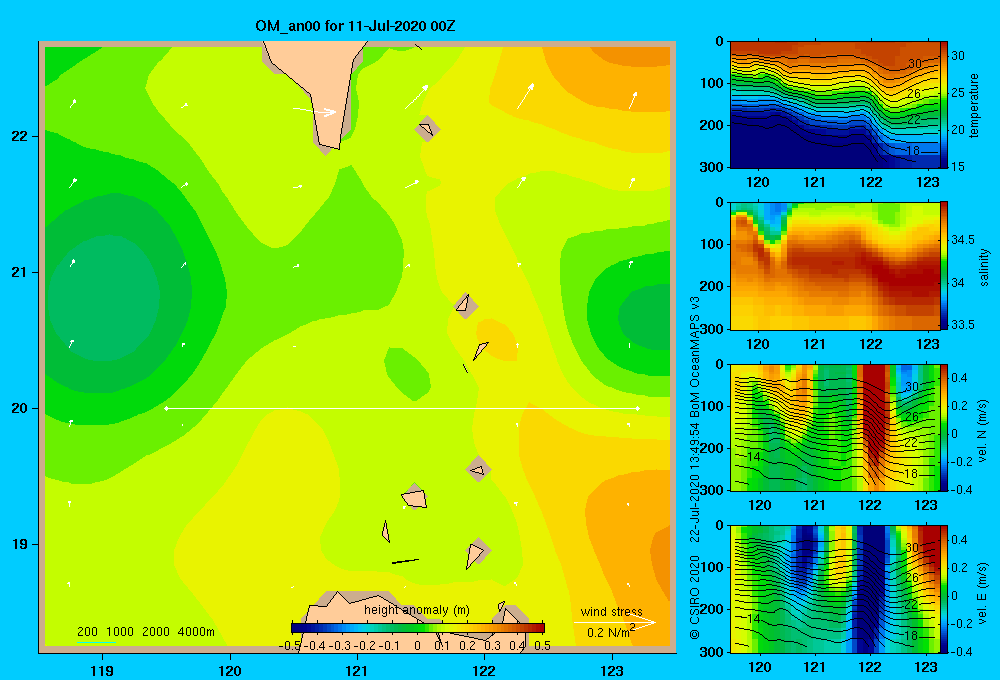1000x680 pixels.
Task: Click the salinity color scale bar
Action: click(944, 266)
